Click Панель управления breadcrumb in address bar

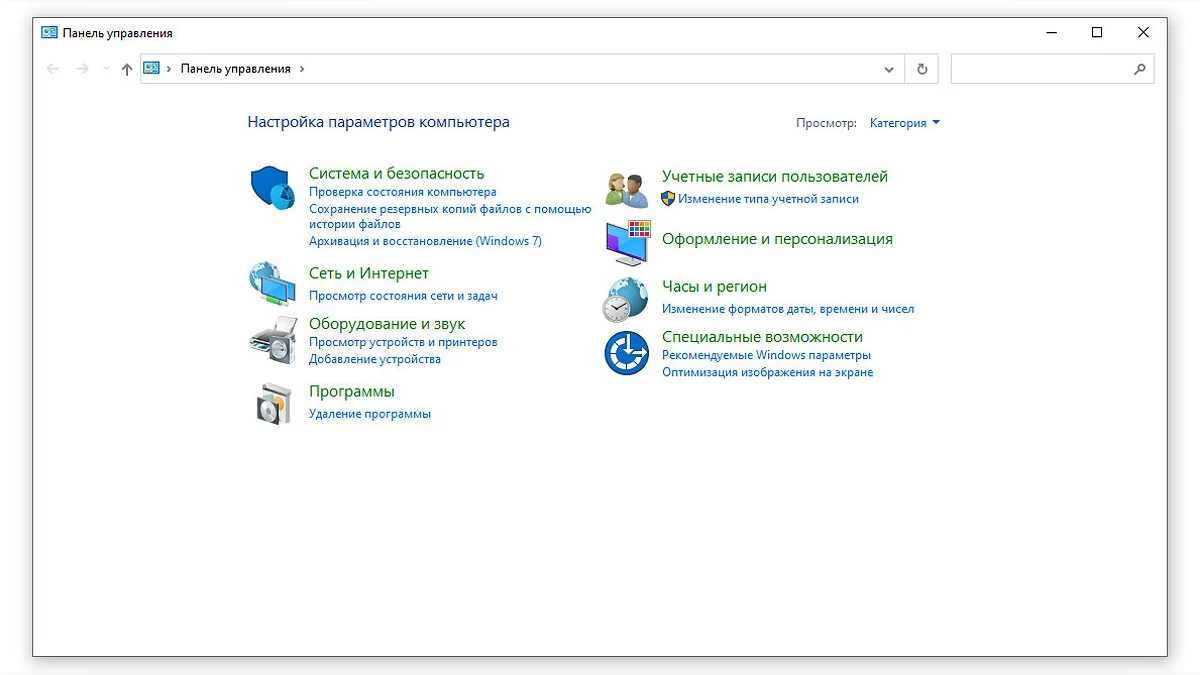coord(235,69)
